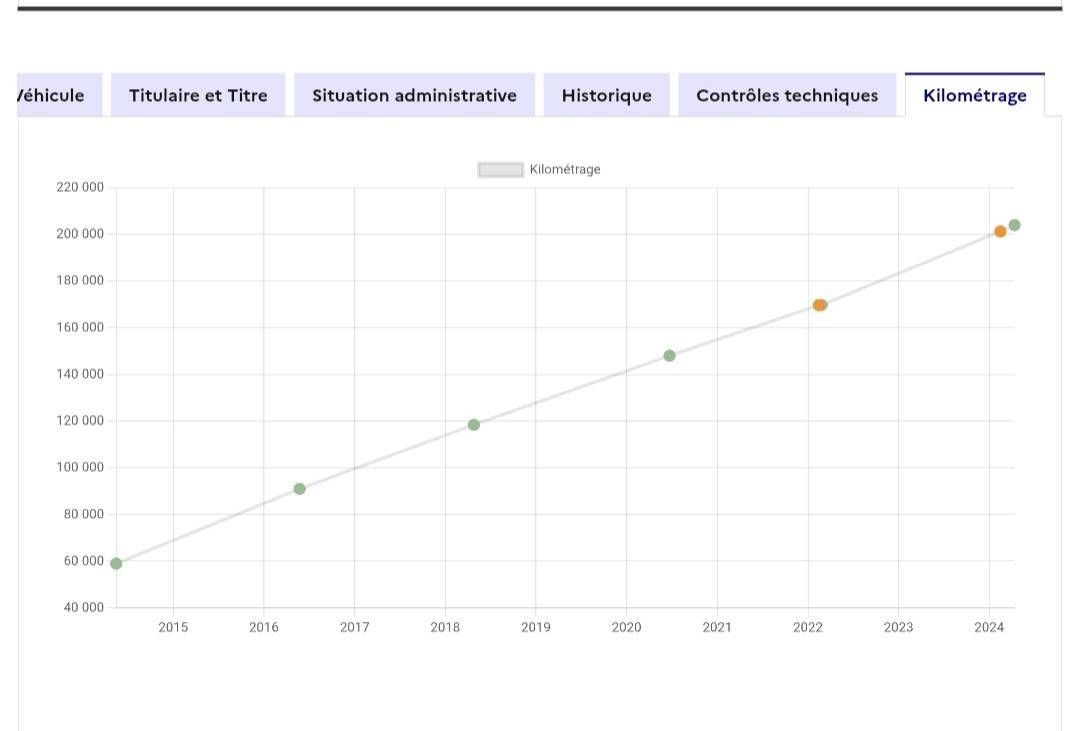Click the 80 000 y-axis label
This screenshot has height=731, width=1080.
click(83, 514)
